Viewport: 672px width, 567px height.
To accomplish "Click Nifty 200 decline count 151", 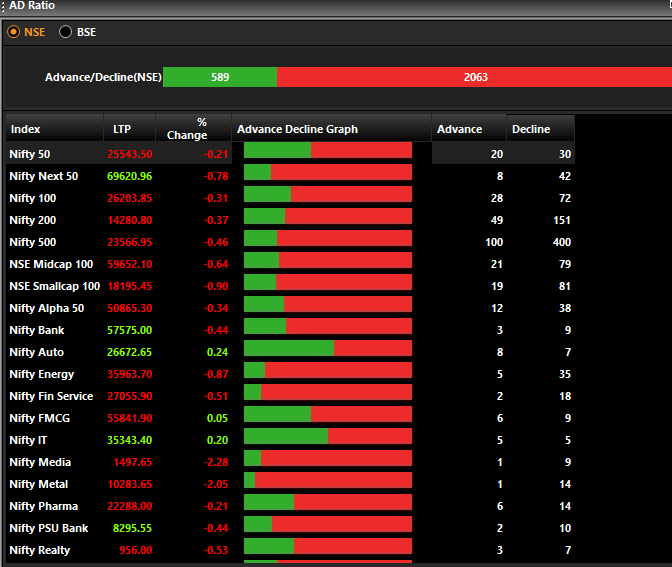I will [x=561, y=220].
